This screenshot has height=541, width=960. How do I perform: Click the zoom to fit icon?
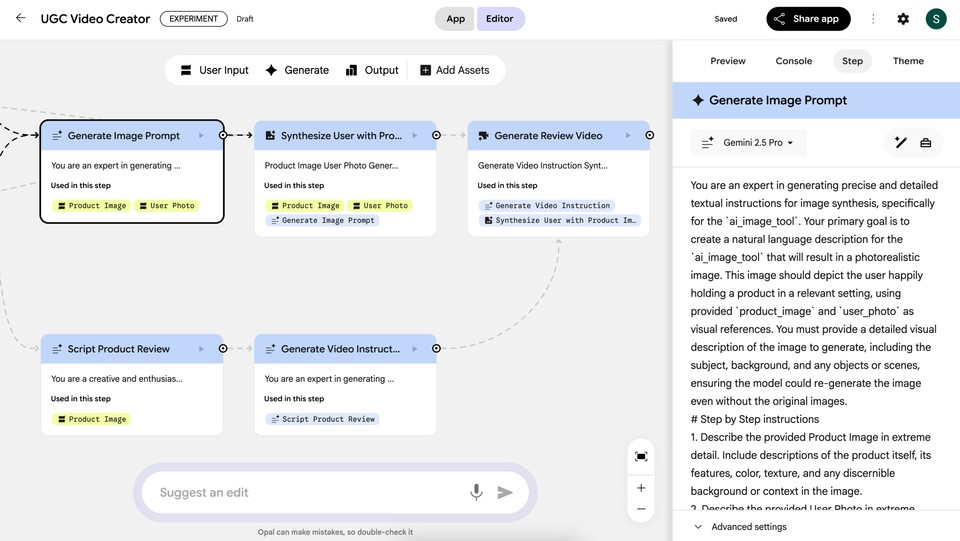[641, 456]
